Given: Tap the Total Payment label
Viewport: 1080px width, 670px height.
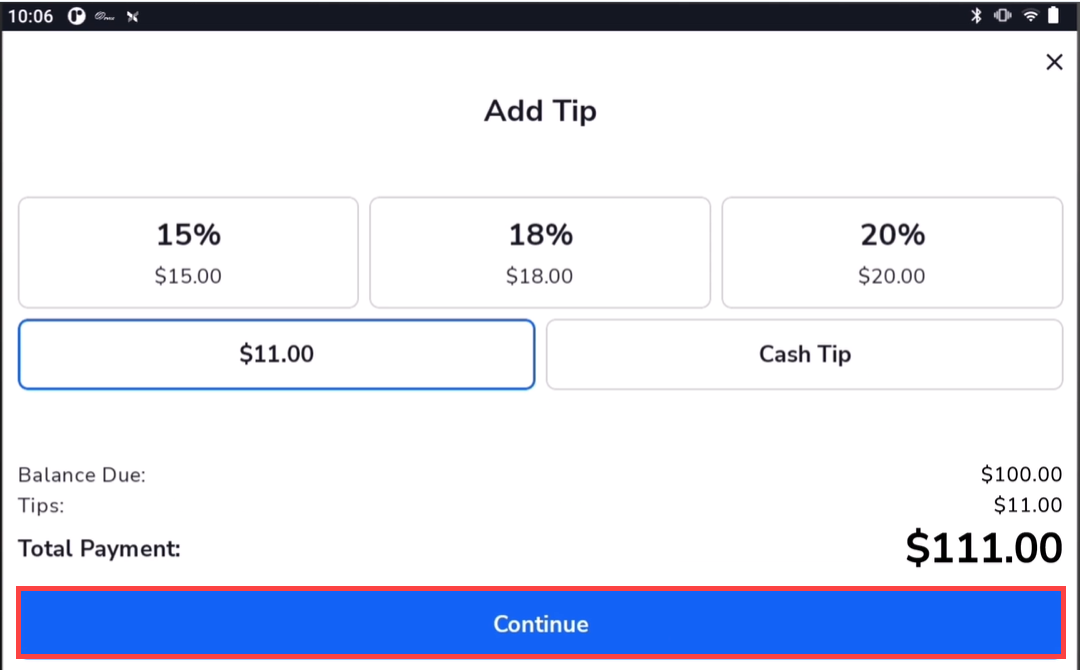Looking at the screenshot, I should (x=99, y=549).
